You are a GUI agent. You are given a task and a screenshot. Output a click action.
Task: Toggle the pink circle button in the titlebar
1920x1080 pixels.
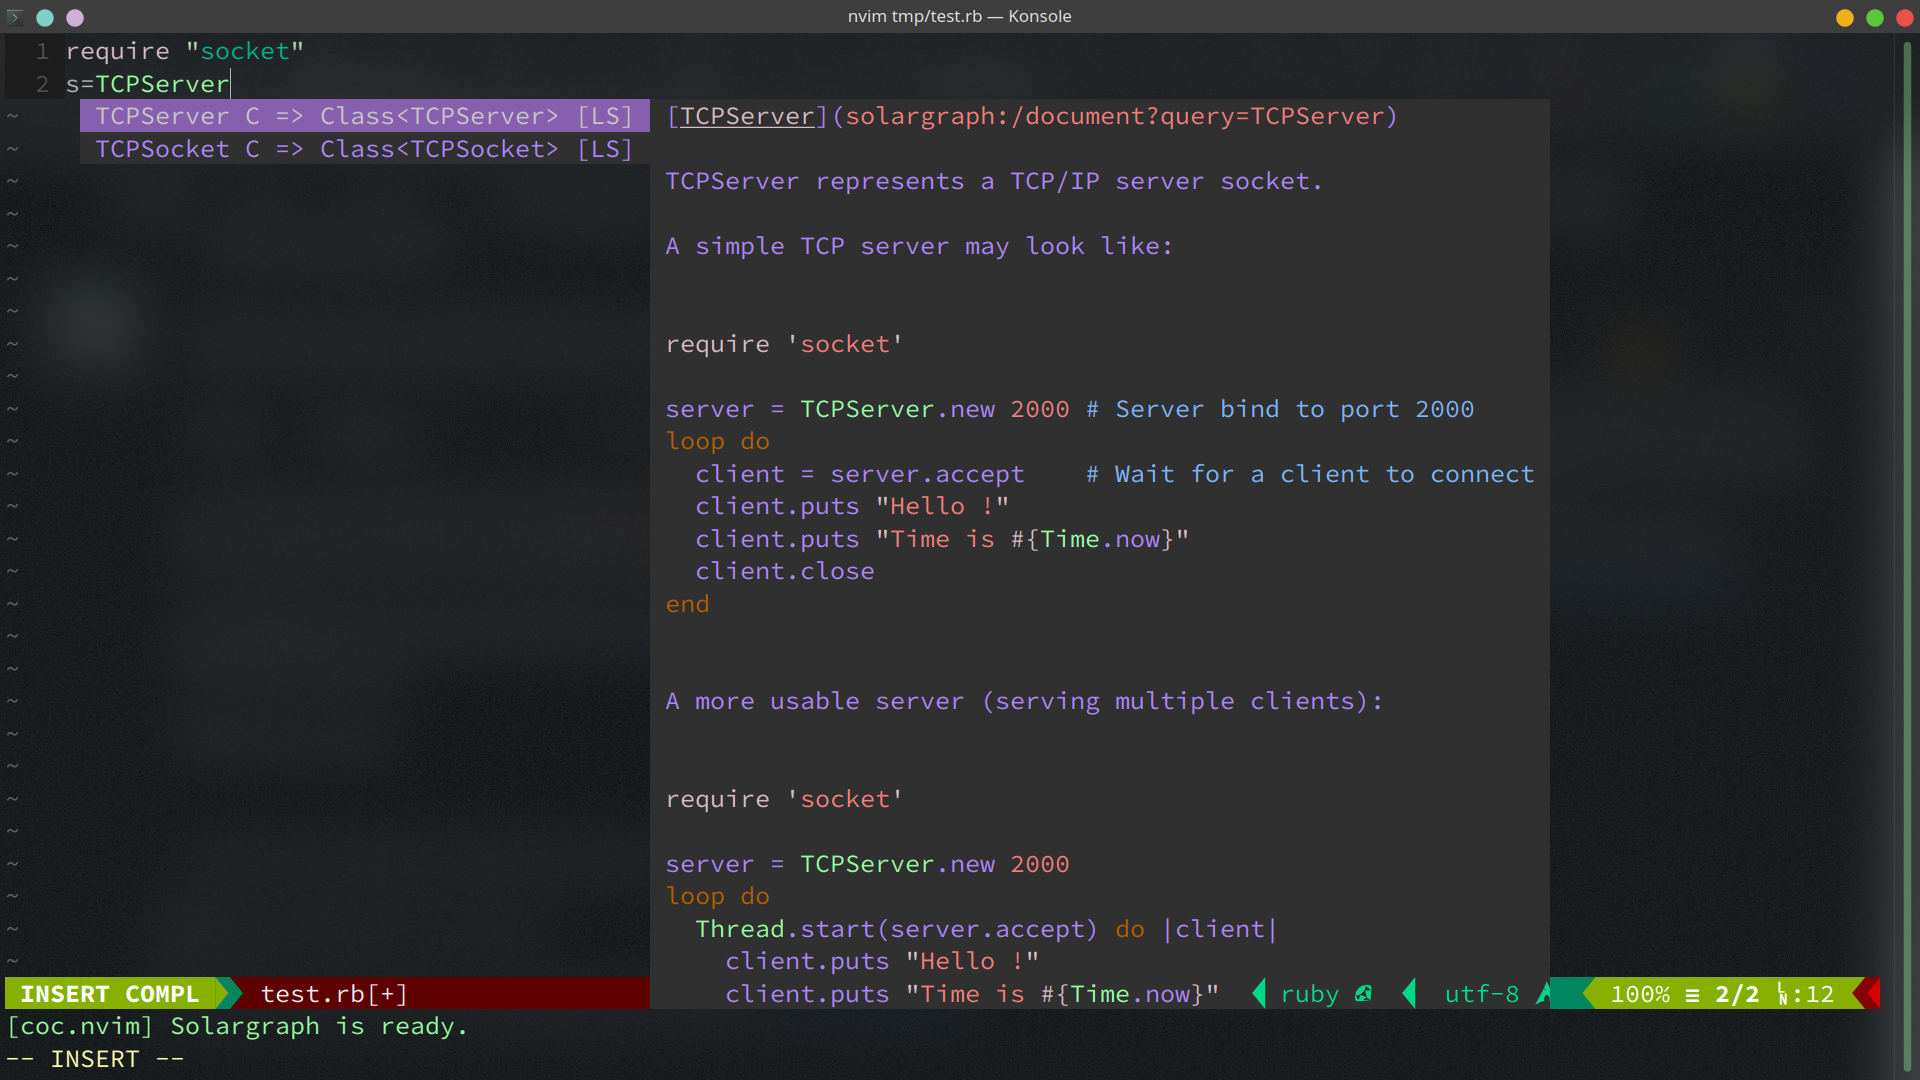75,17
